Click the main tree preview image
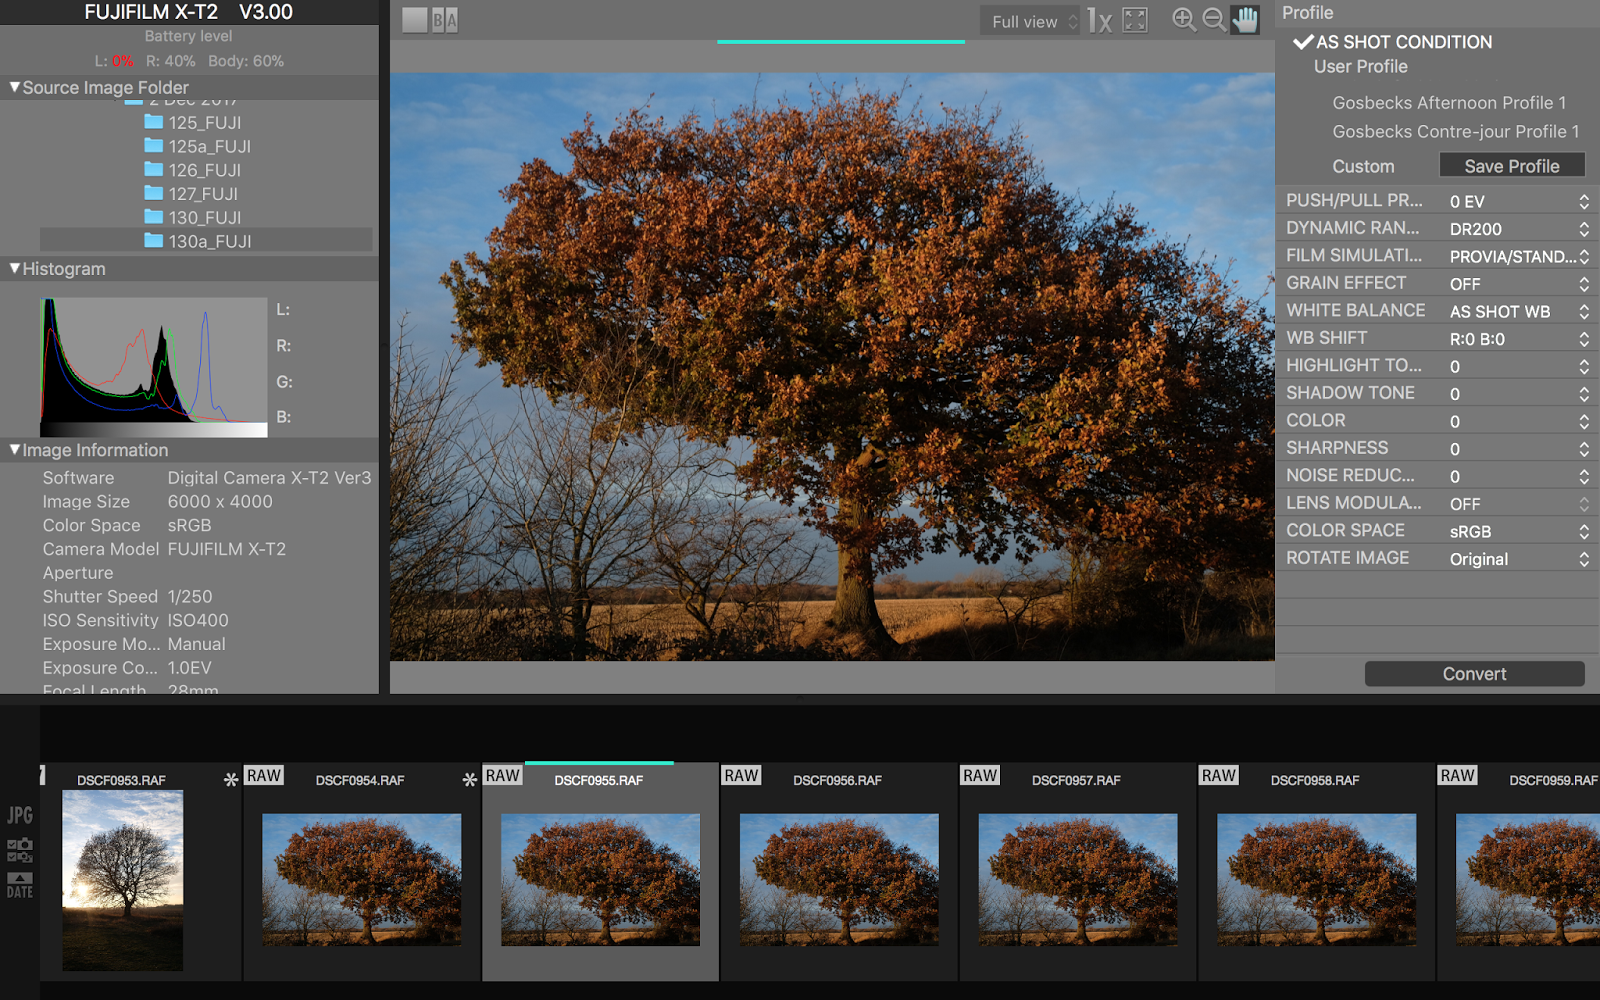 [832, 366]
